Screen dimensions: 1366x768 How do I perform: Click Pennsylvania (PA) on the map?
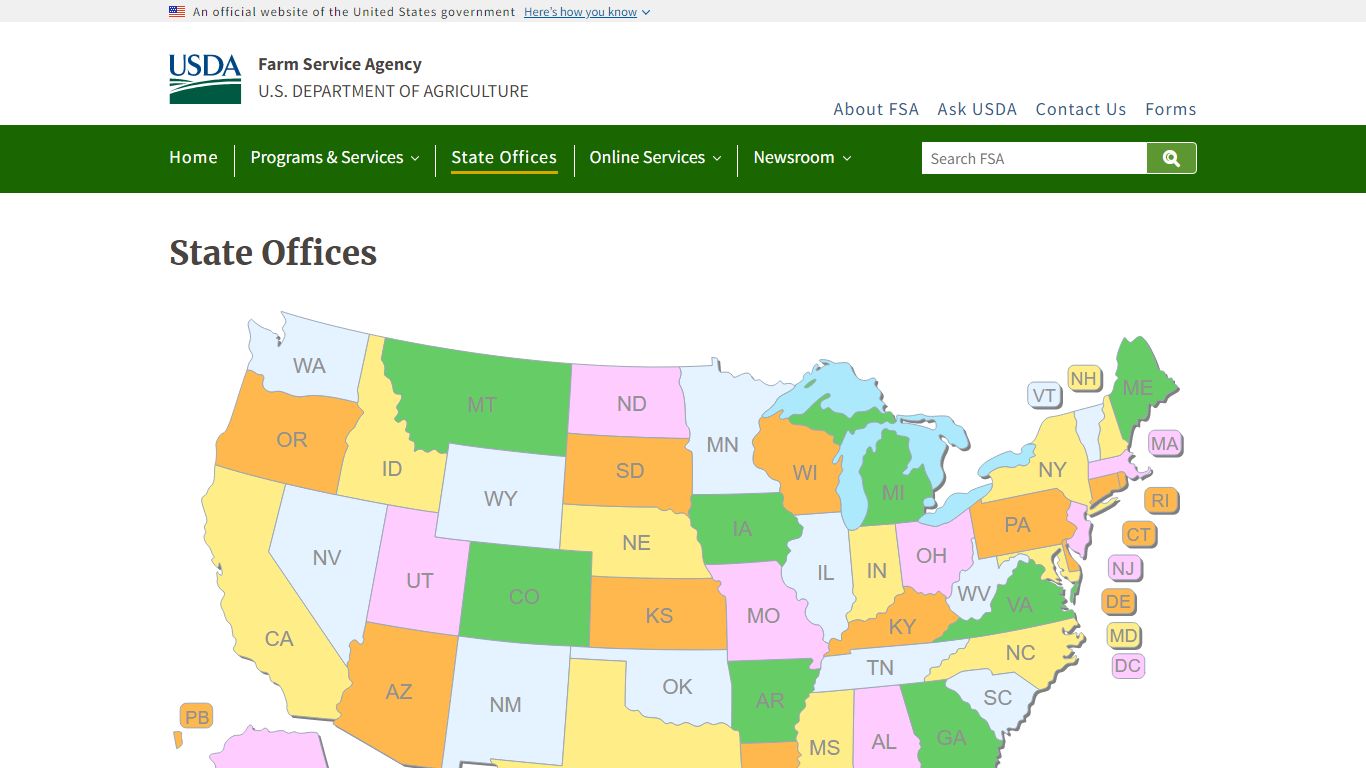(1017, 525)
